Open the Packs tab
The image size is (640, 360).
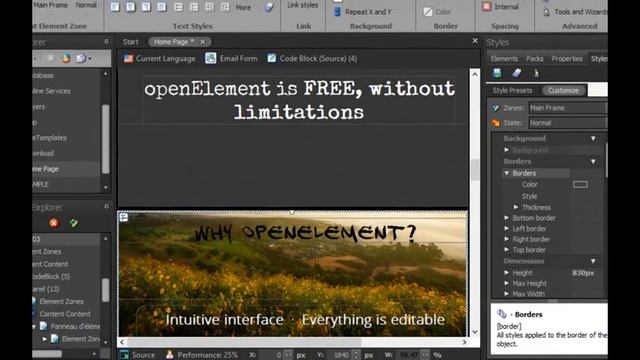[x=535, y=59]
